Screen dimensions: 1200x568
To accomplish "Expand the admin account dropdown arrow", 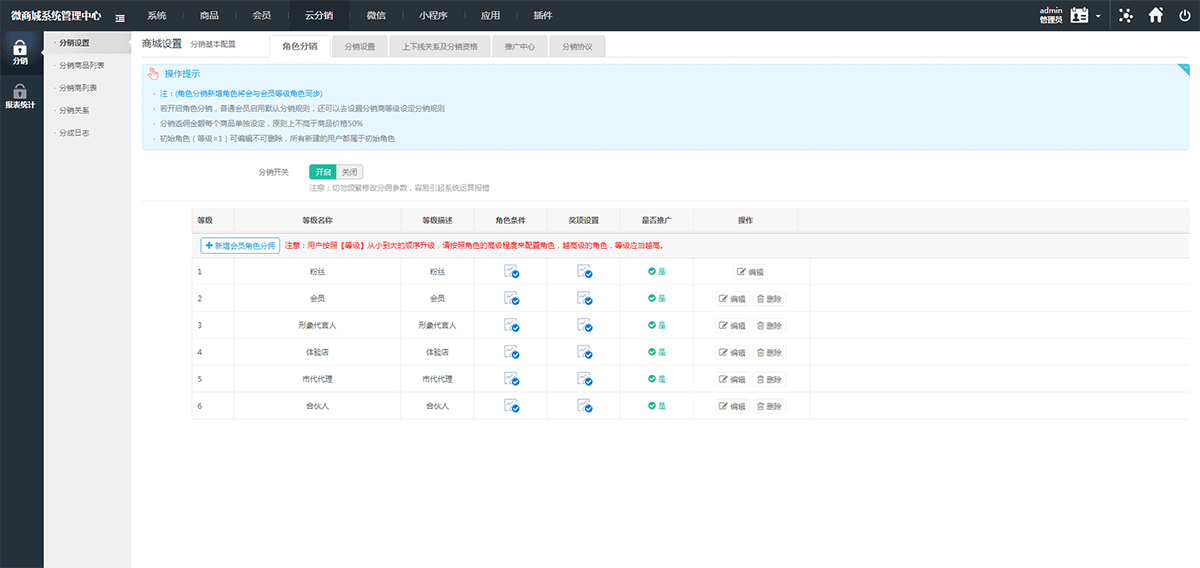I will [x=1098, y=16].
